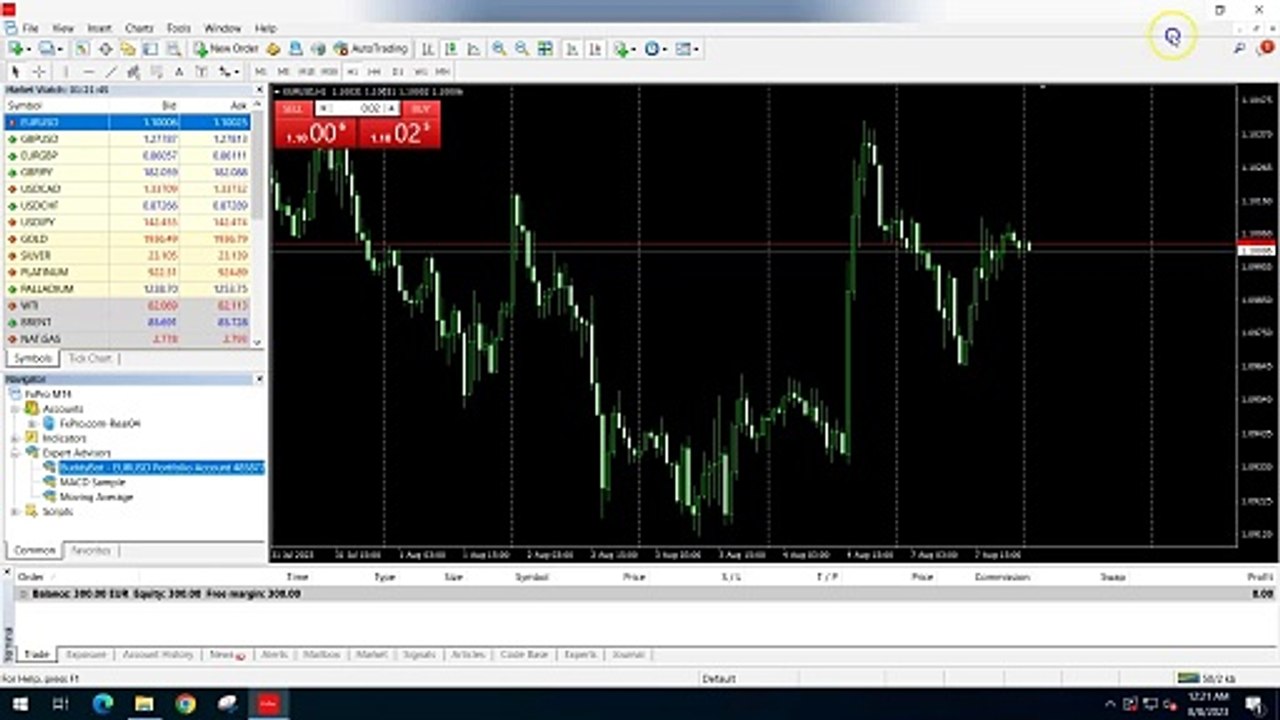Select USDJPY row in Market Watch

[128, 222]
